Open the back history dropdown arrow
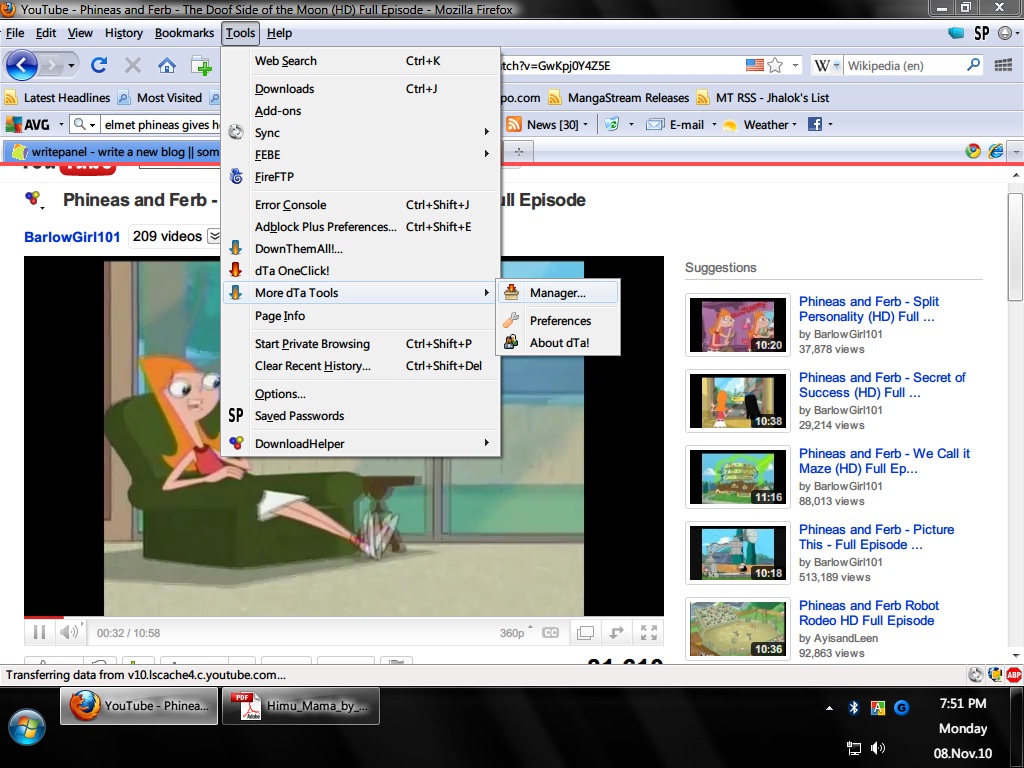This screenshot has width=1024, height=768. tap(71, 65)
